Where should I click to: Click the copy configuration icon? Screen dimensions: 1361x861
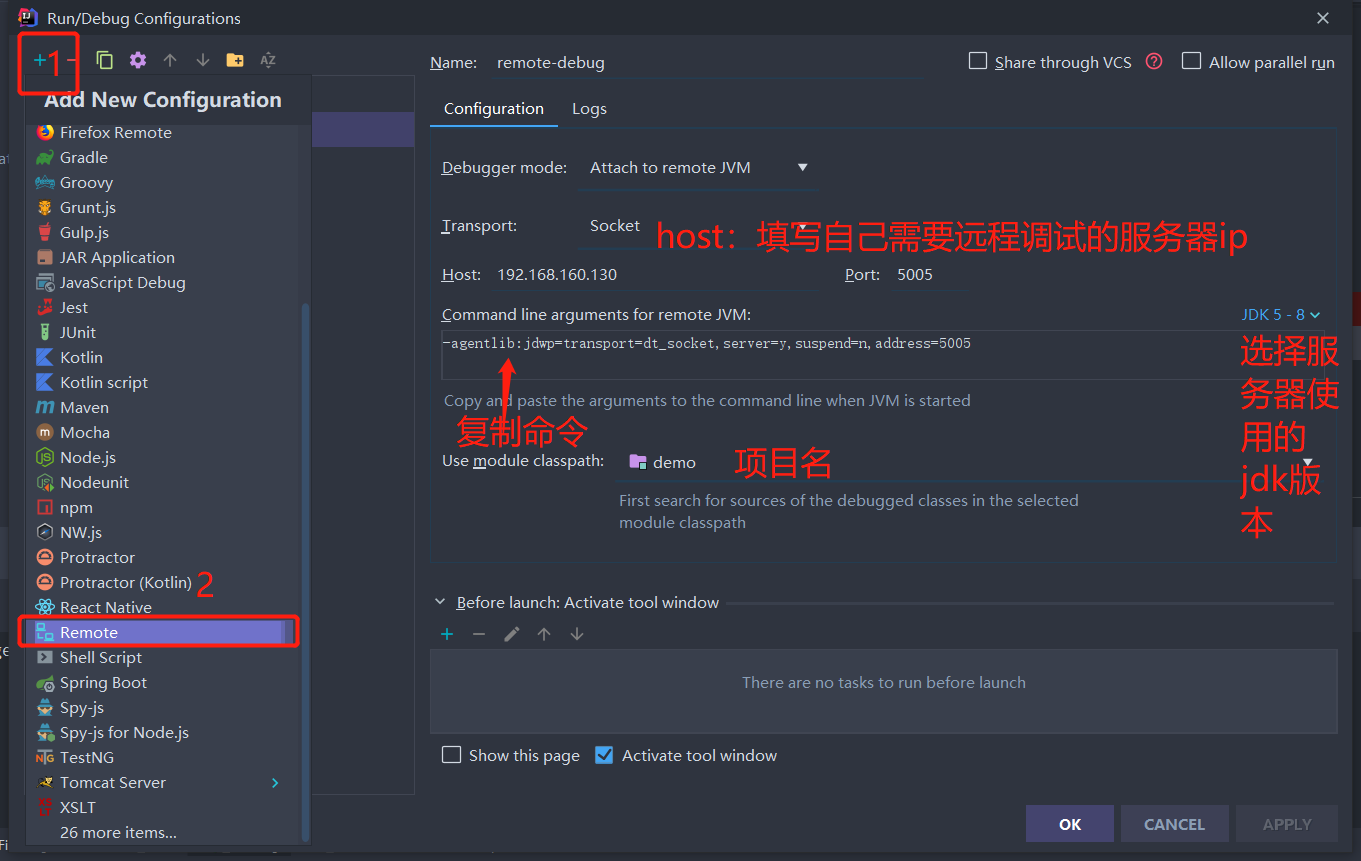[104, 59]
